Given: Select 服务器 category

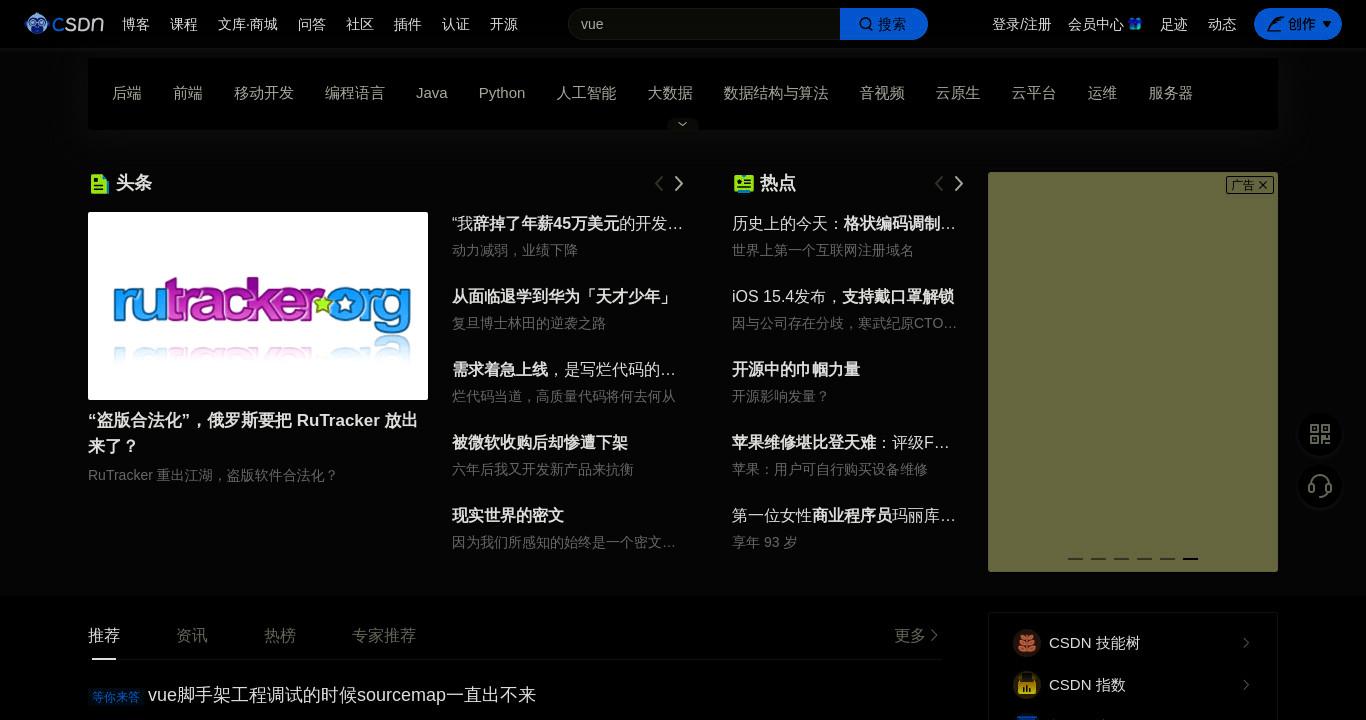Looking at the screenshot, I should (1171, 93).
